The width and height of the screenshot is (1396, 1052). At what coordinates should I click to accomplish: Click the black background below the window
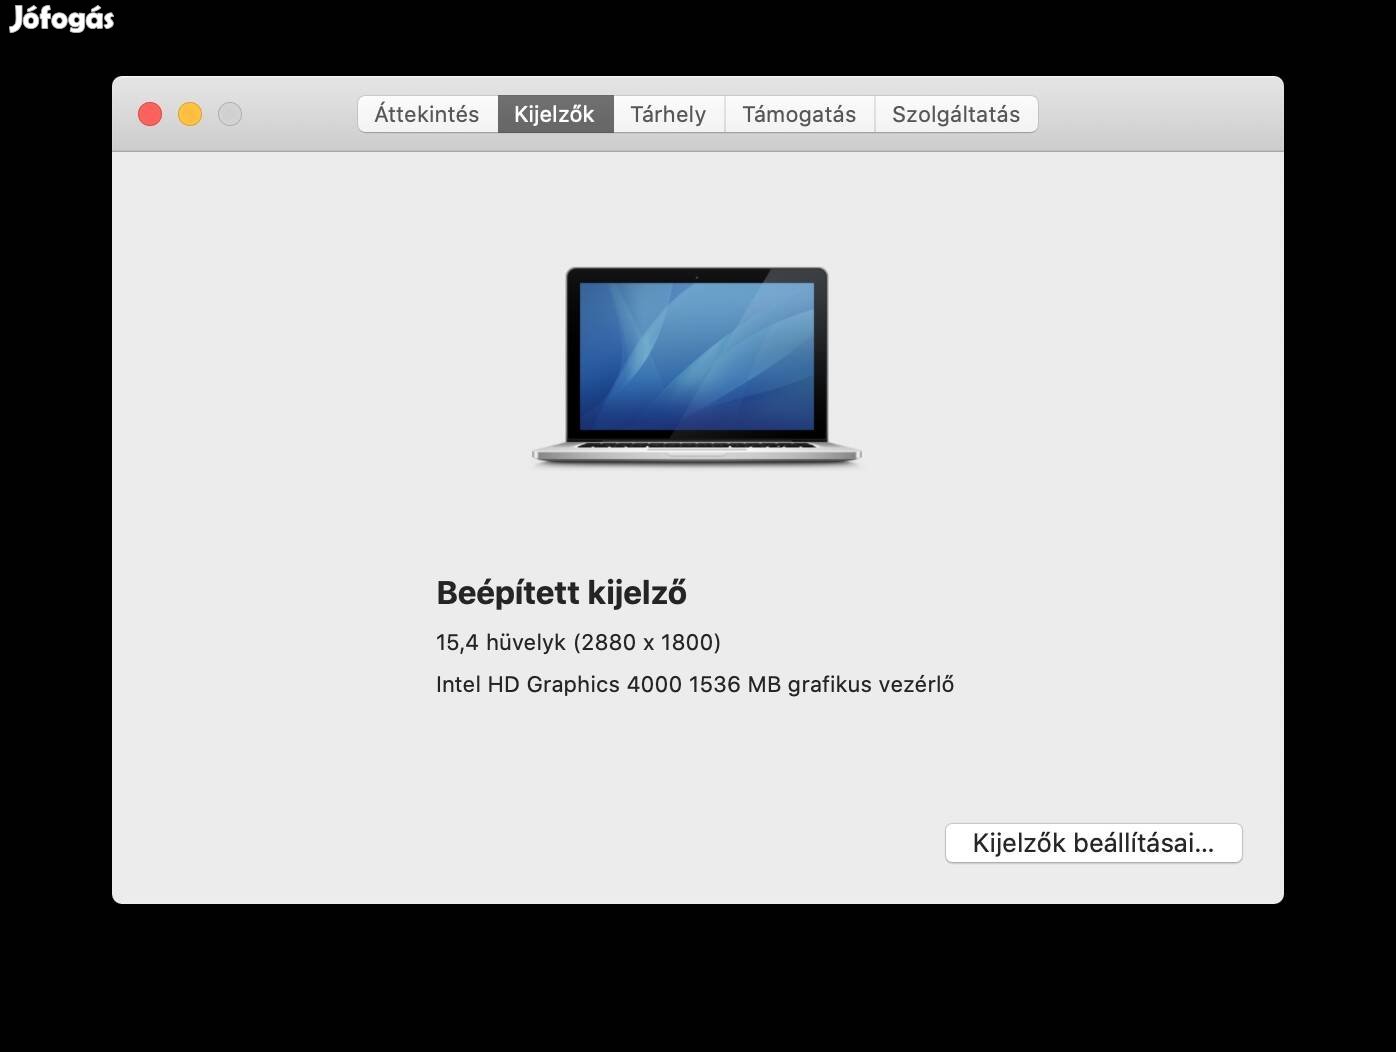[698, 980]
